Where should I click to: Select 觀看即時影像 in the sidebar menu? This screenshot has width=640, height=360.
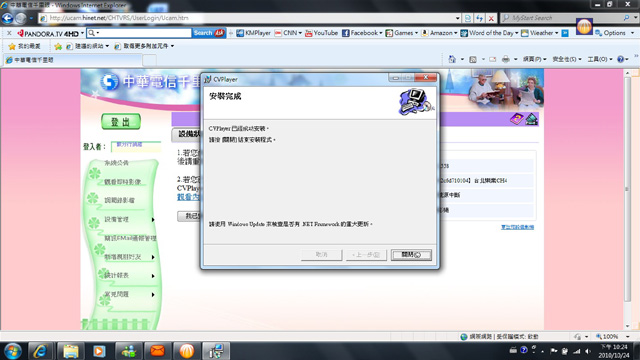[122, 182]
